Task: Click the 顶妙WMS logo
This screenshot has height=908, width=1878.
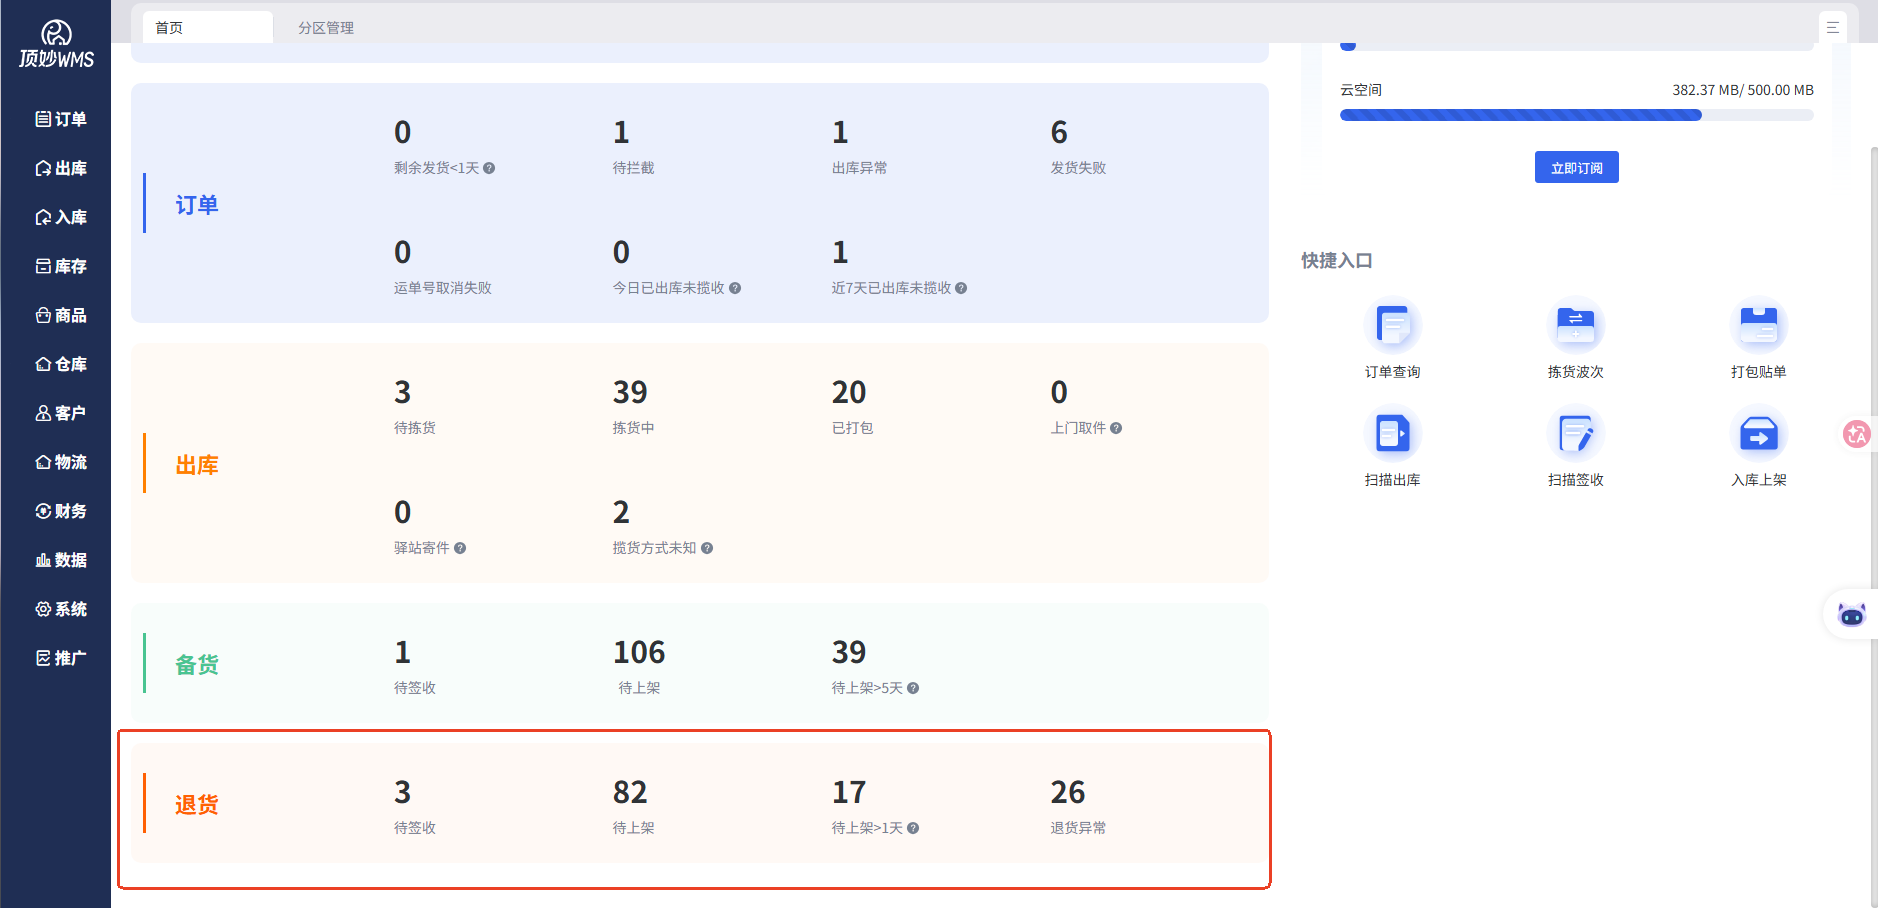Action: tap(56, 45)
